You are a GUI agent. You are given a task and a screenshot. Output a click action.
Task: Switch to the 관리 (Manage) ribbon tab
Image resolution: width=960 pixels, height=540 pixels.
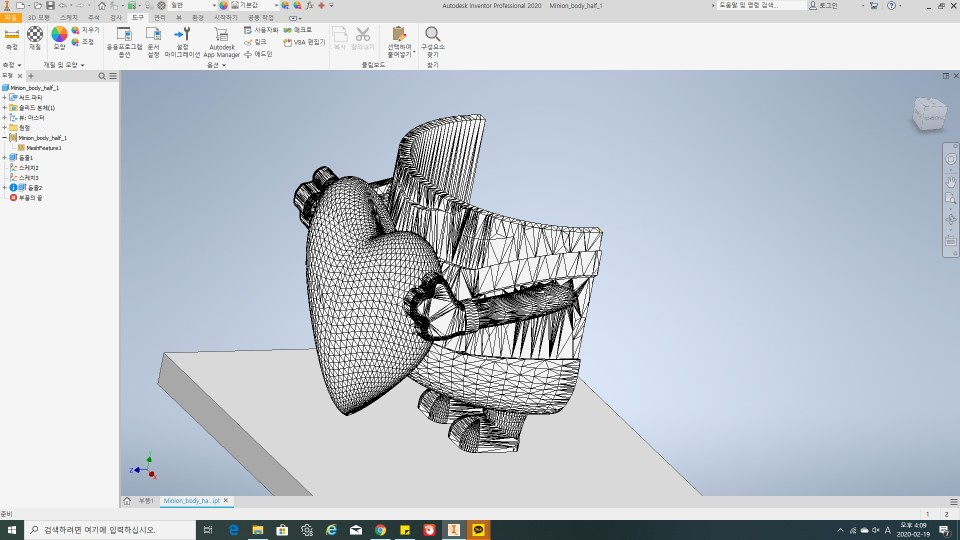click(159, 18)
